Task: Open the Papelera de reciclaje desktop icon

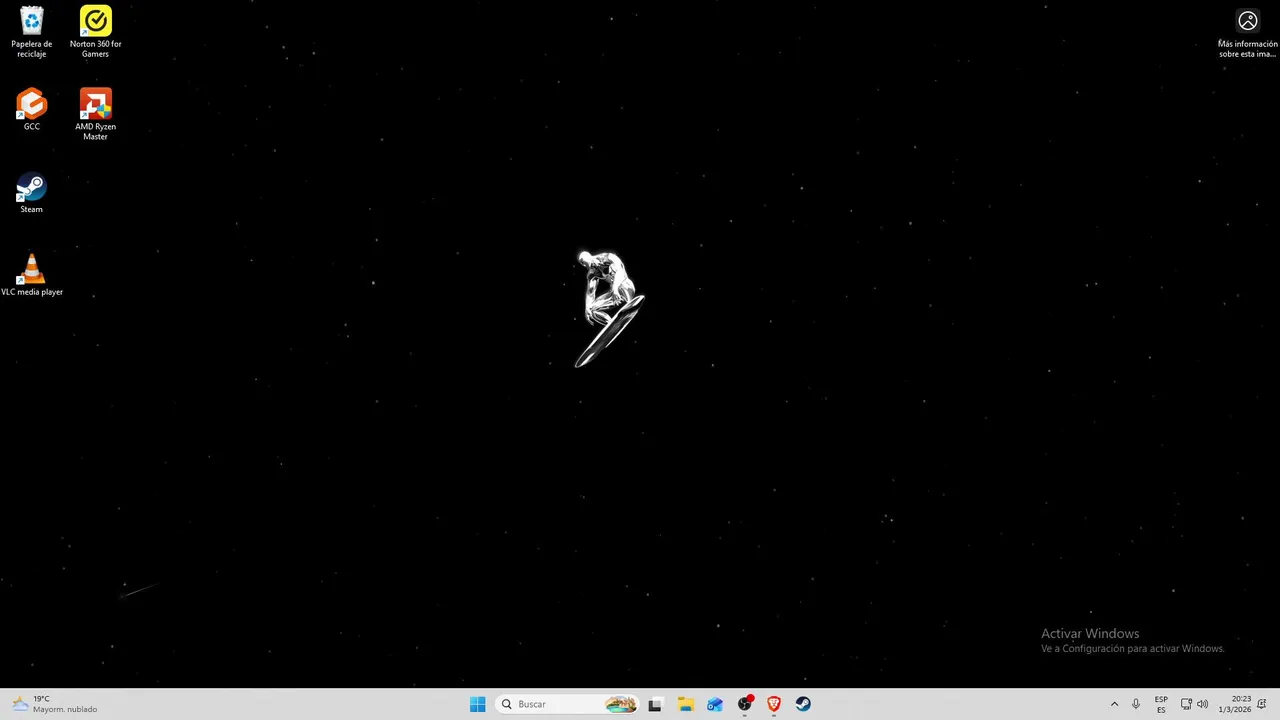Action: (32, 32)
